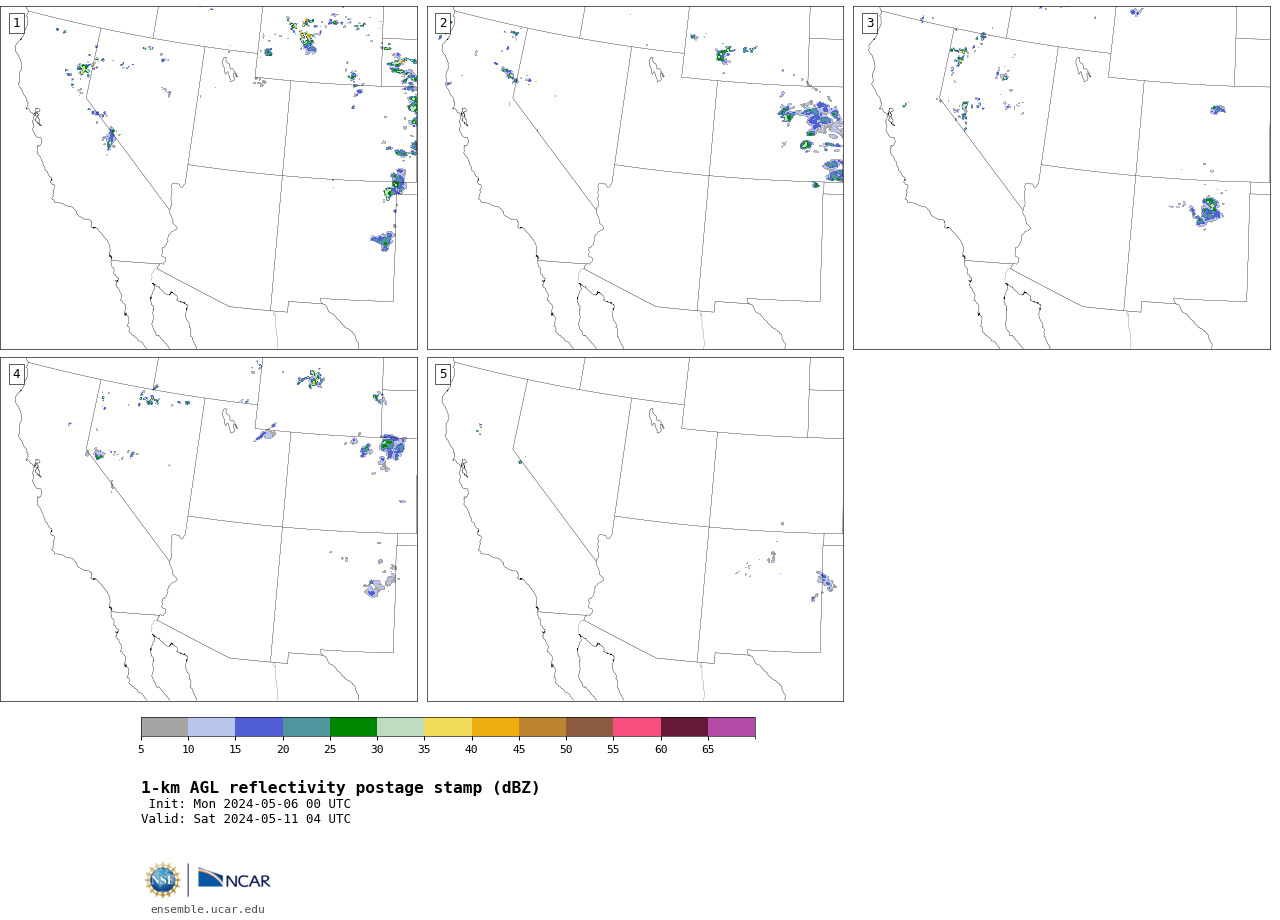Click the colorbar tick label 25
Image resolution: width=1280 pixels, height=920 pixels.
pyautogui.click(x=330, y=749)
